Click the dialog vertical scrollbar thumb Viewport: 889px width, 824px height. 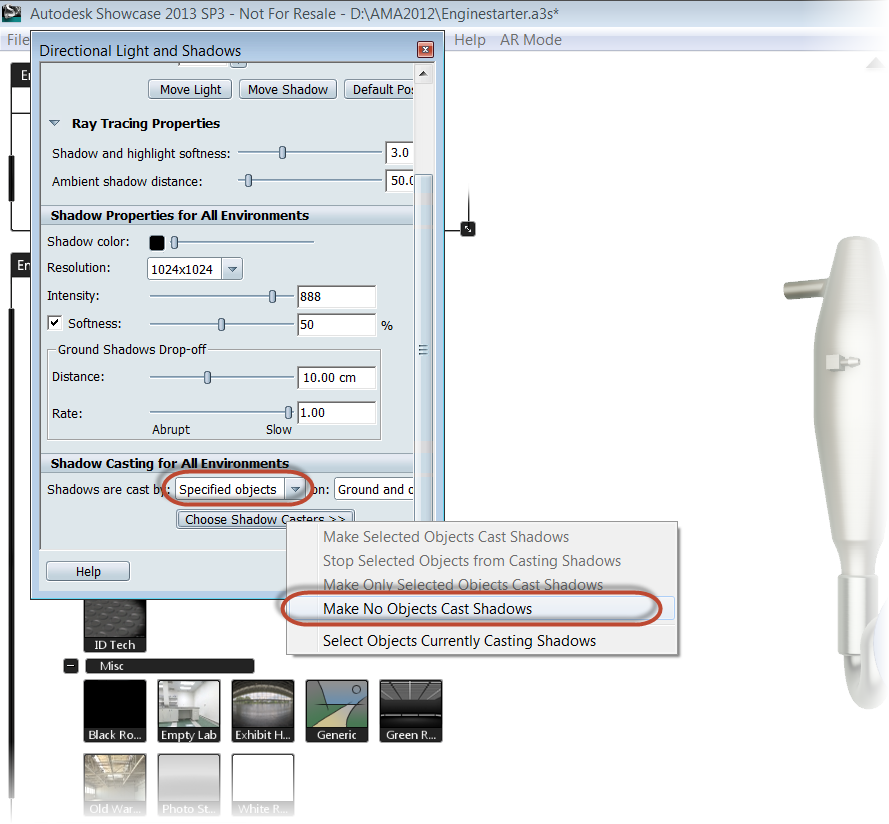point(423,349)
